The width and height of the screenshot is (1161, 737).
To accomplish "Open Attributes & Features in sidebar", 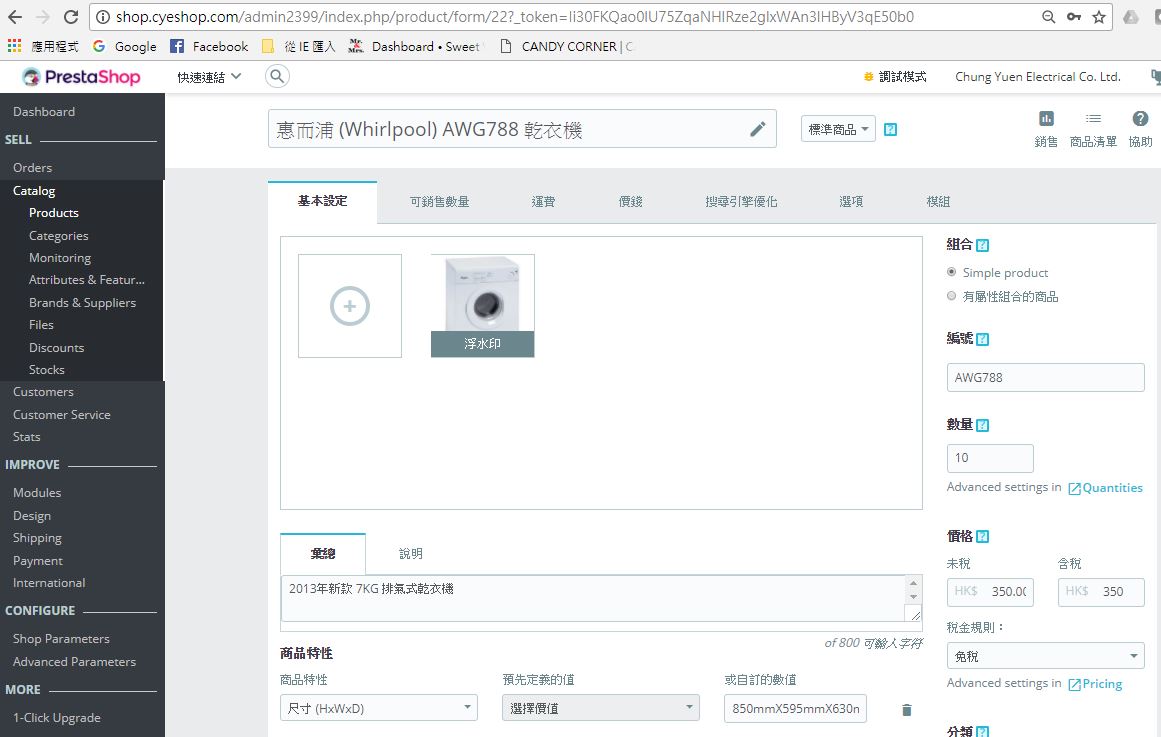I will (87, 280).
